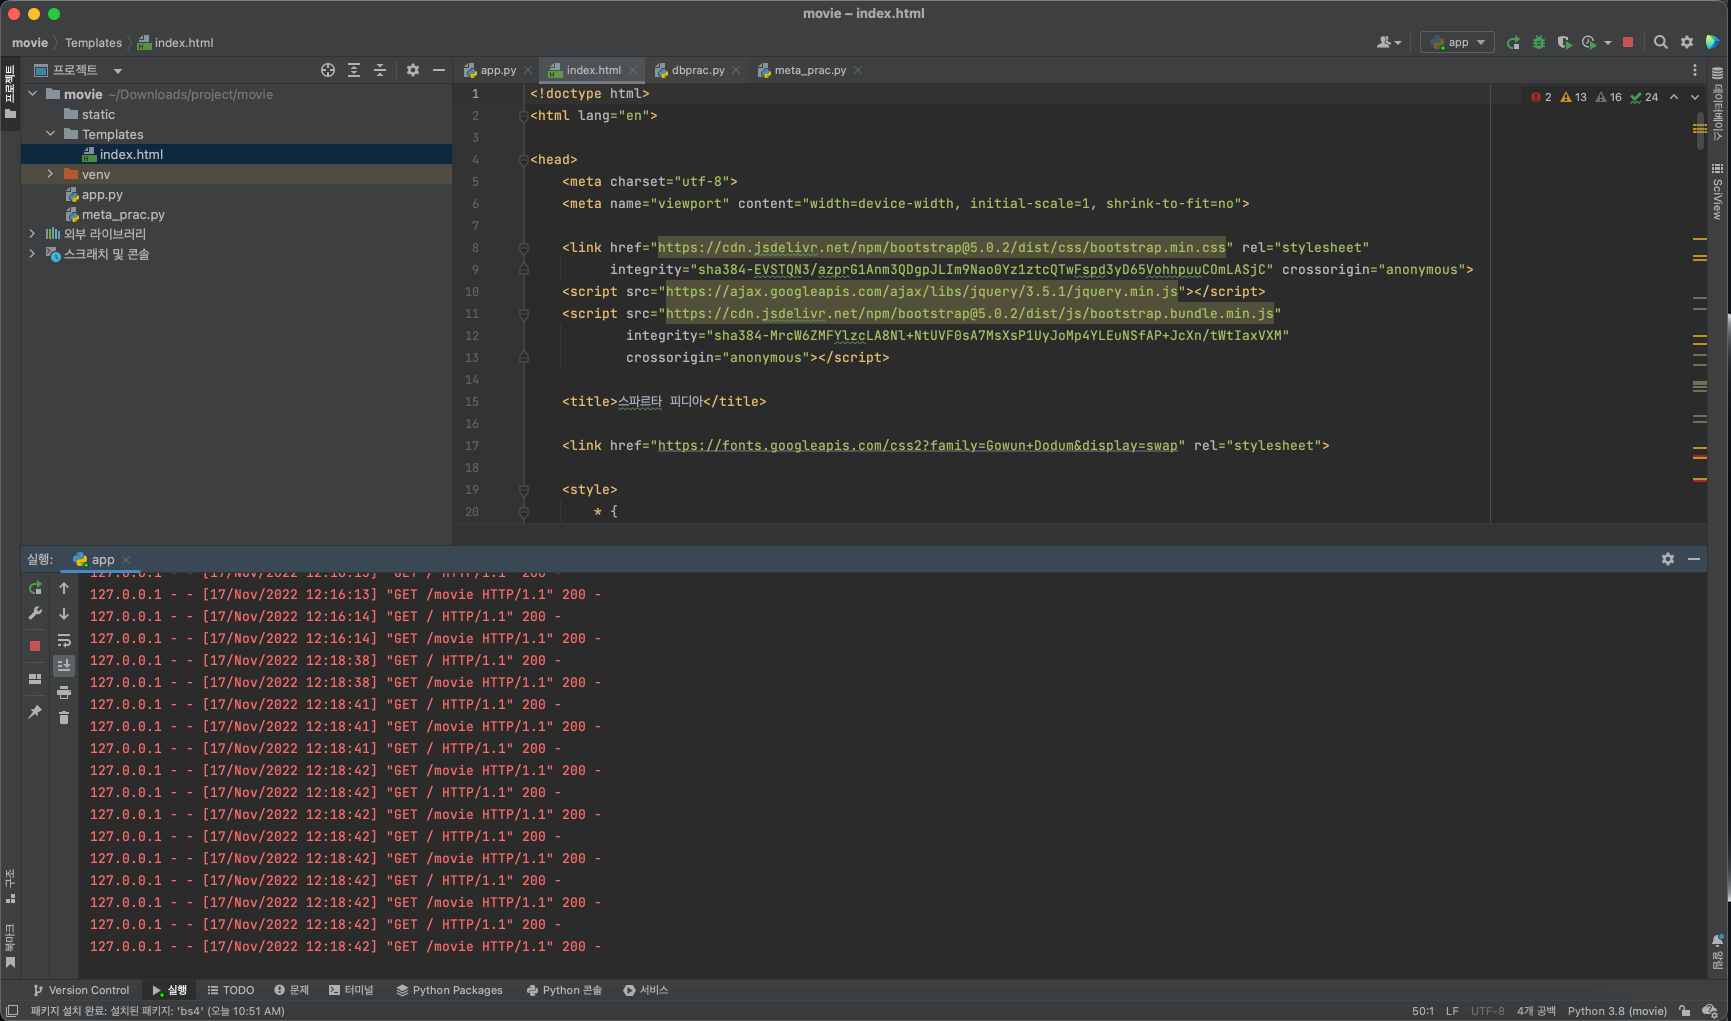1731x1021 pixels.
Task: Toggle the 프로젝트 side stripe button
Action: pyautogui.click(x=10, y=92)
